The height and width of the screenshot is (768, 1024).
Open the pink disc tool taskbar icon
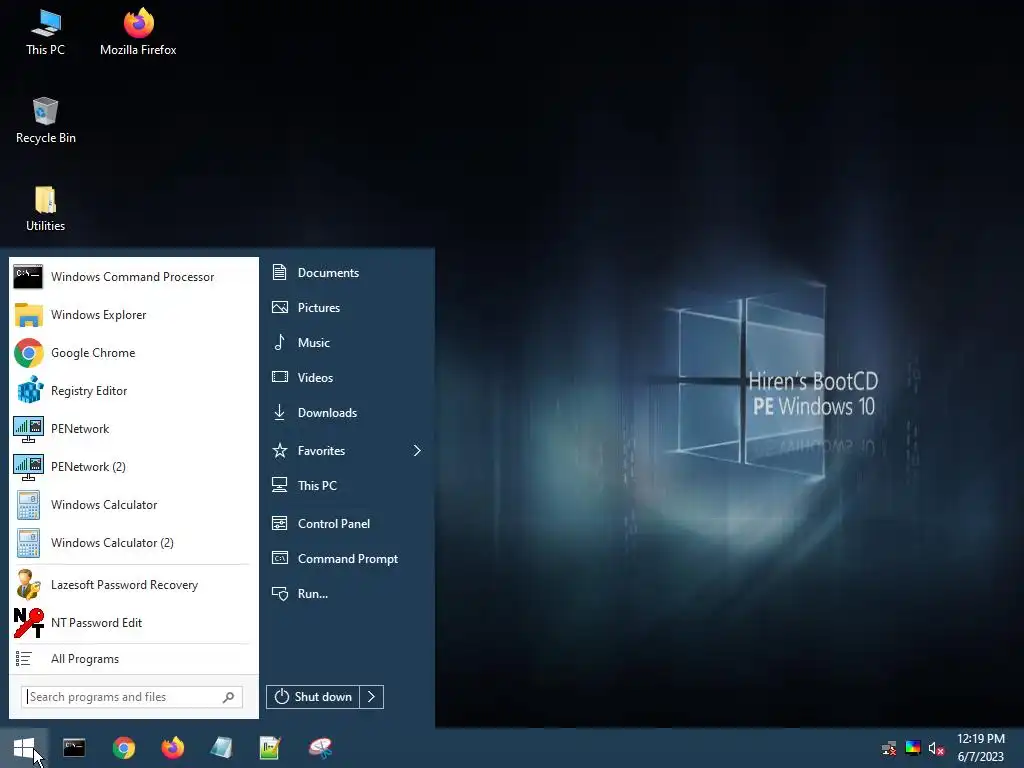(320, 748)
